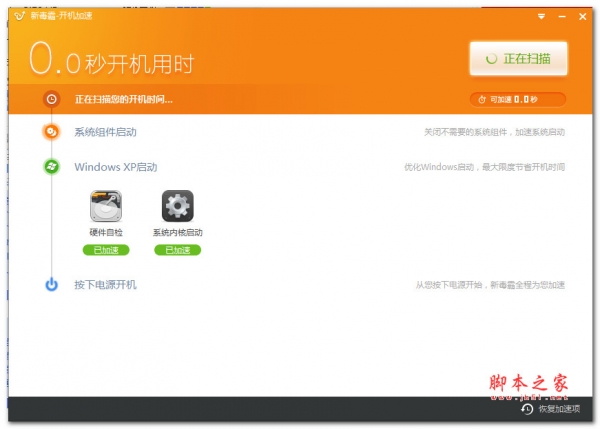Minimize the 新毒霸 window
This screenshot has height=429, width=600.
pos(562,16)
